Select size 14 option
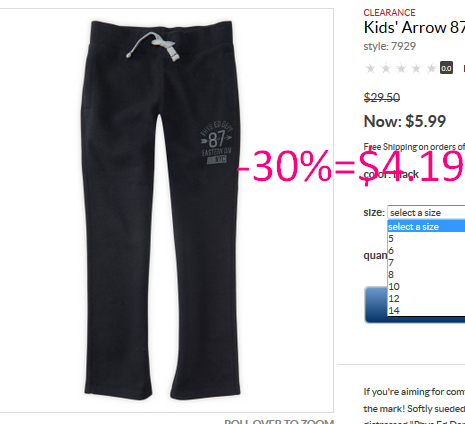 (426, 311)
